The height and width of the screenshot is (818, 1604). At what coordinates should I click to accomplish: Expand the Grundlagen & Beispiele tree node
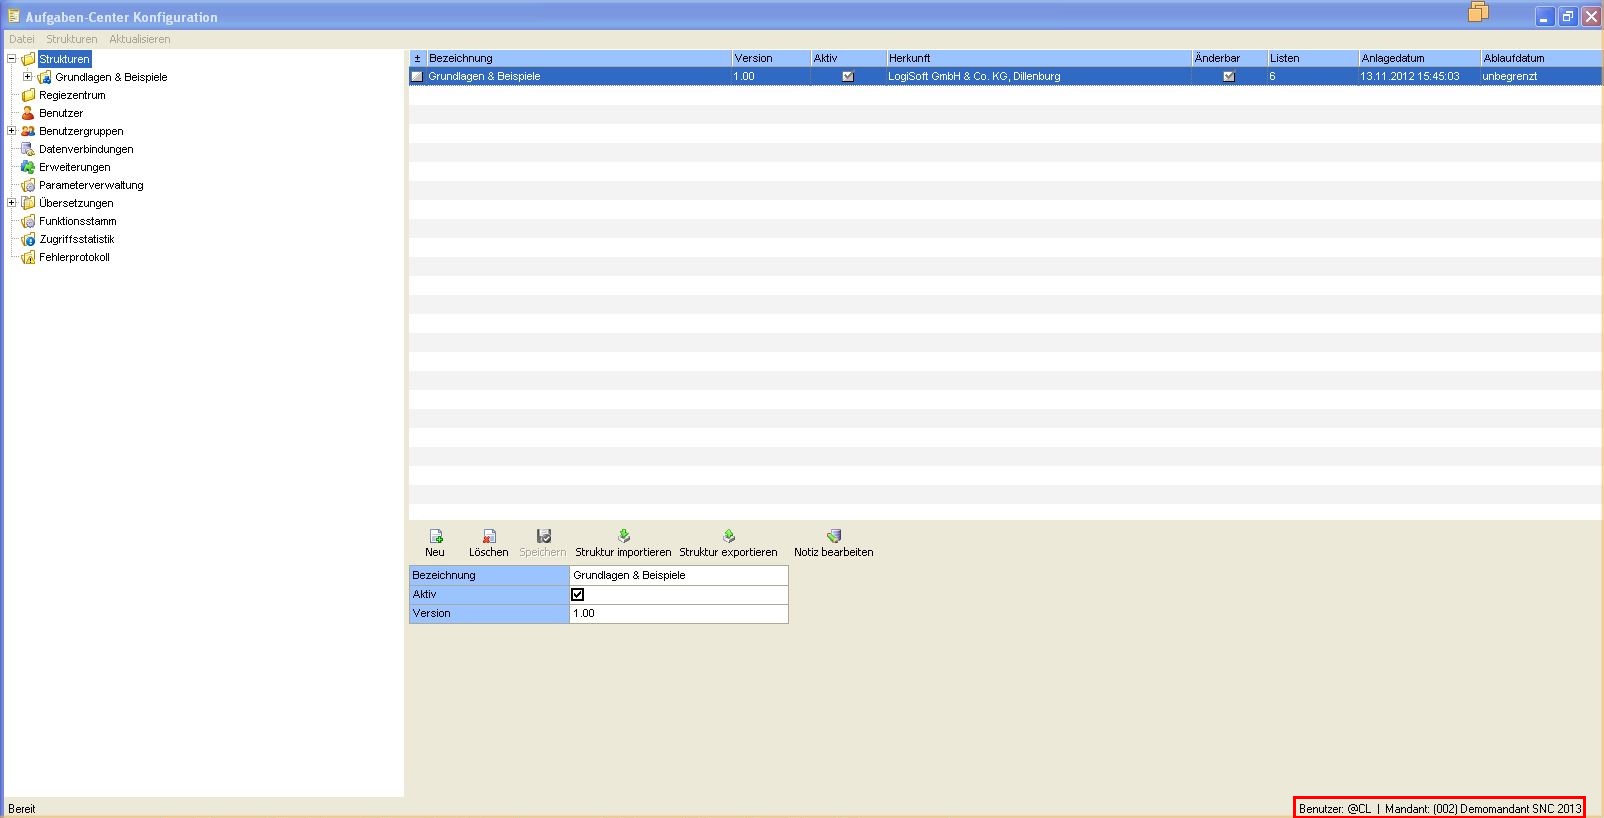pos(28,77)
